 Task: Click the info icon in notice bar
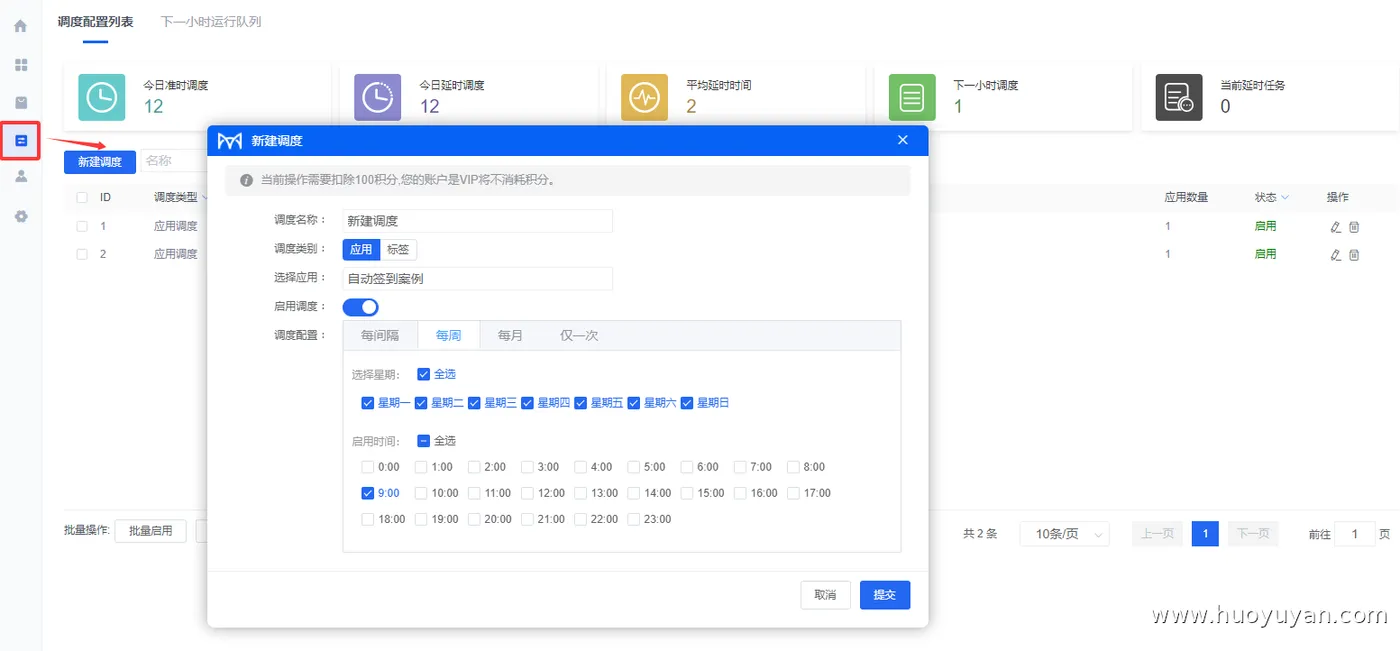[x=247, y=181]
